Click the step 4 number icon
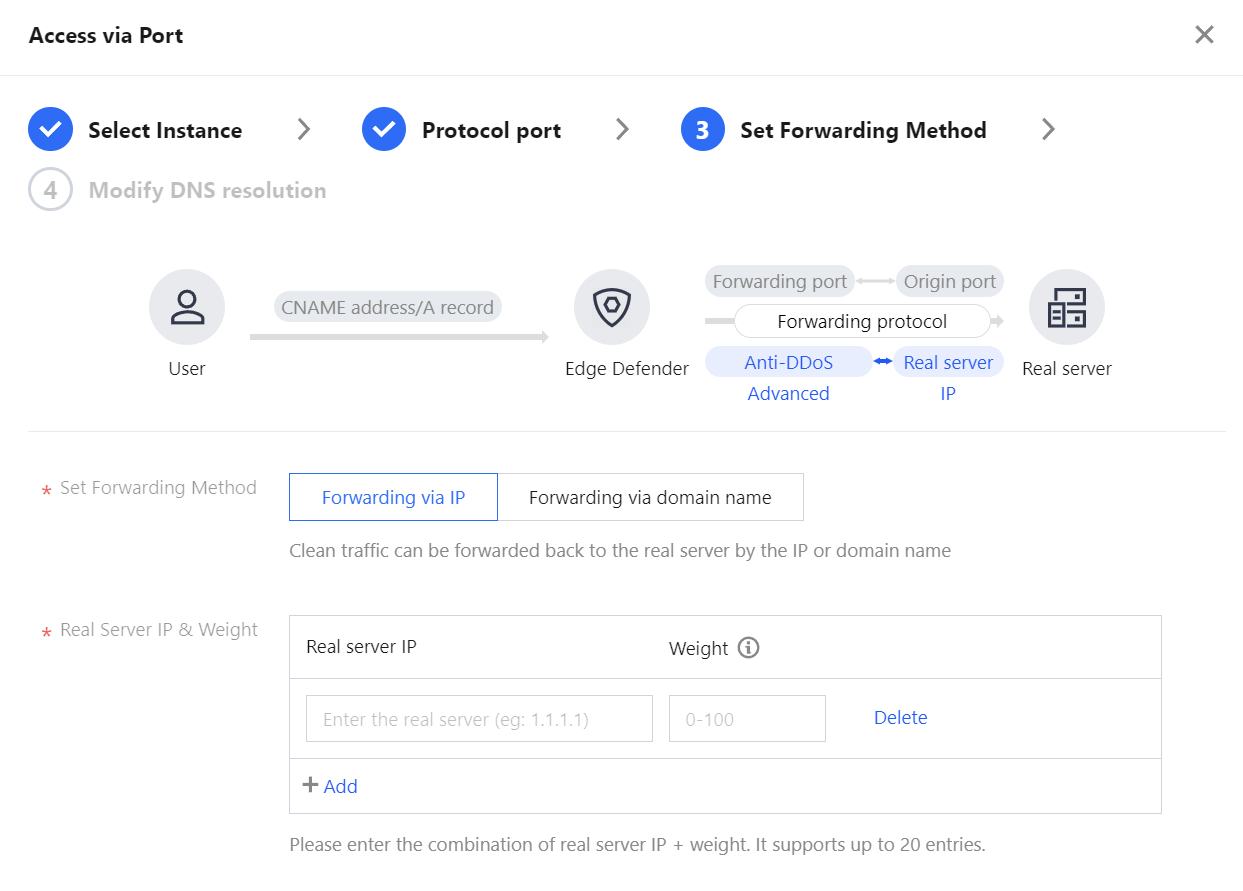Viewport: 1243px width, 891px height. (50, 190)
